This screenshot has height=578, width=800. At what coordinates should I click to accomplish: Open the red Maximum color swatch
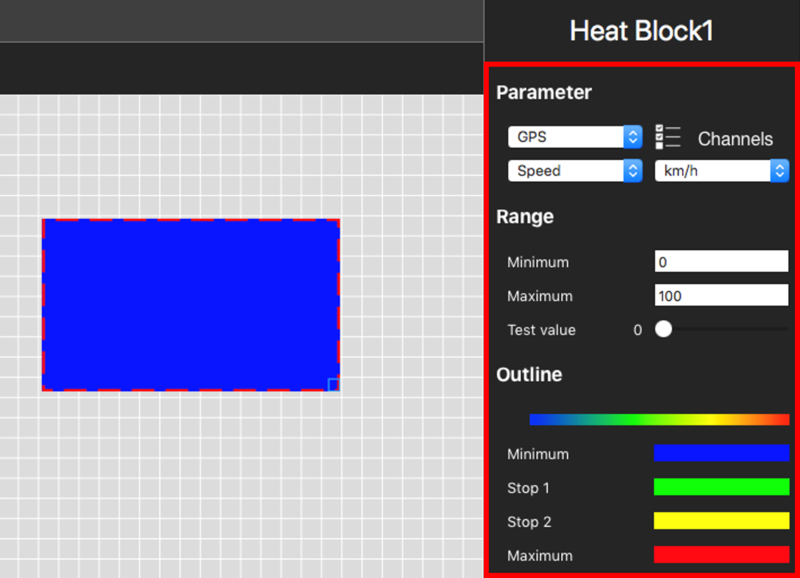pyautogui.click(x=721, y=555)
